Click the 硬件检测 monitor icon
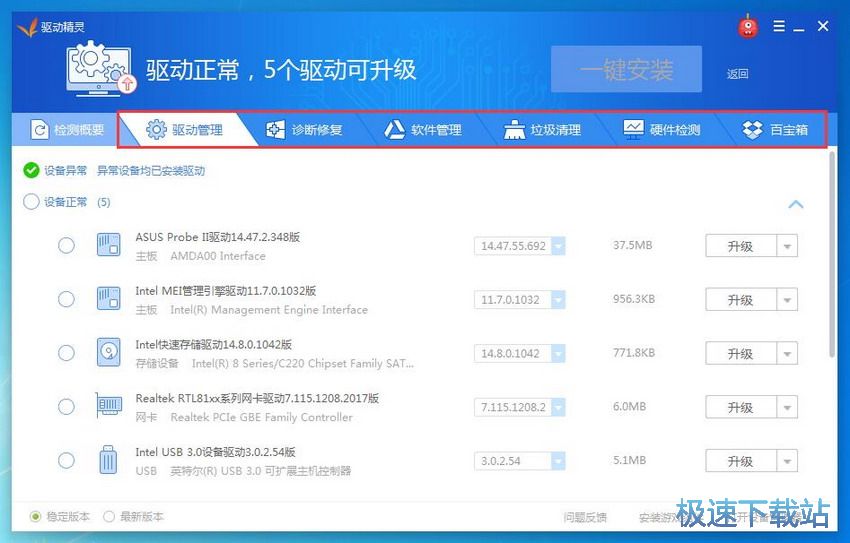 (633, 130)
